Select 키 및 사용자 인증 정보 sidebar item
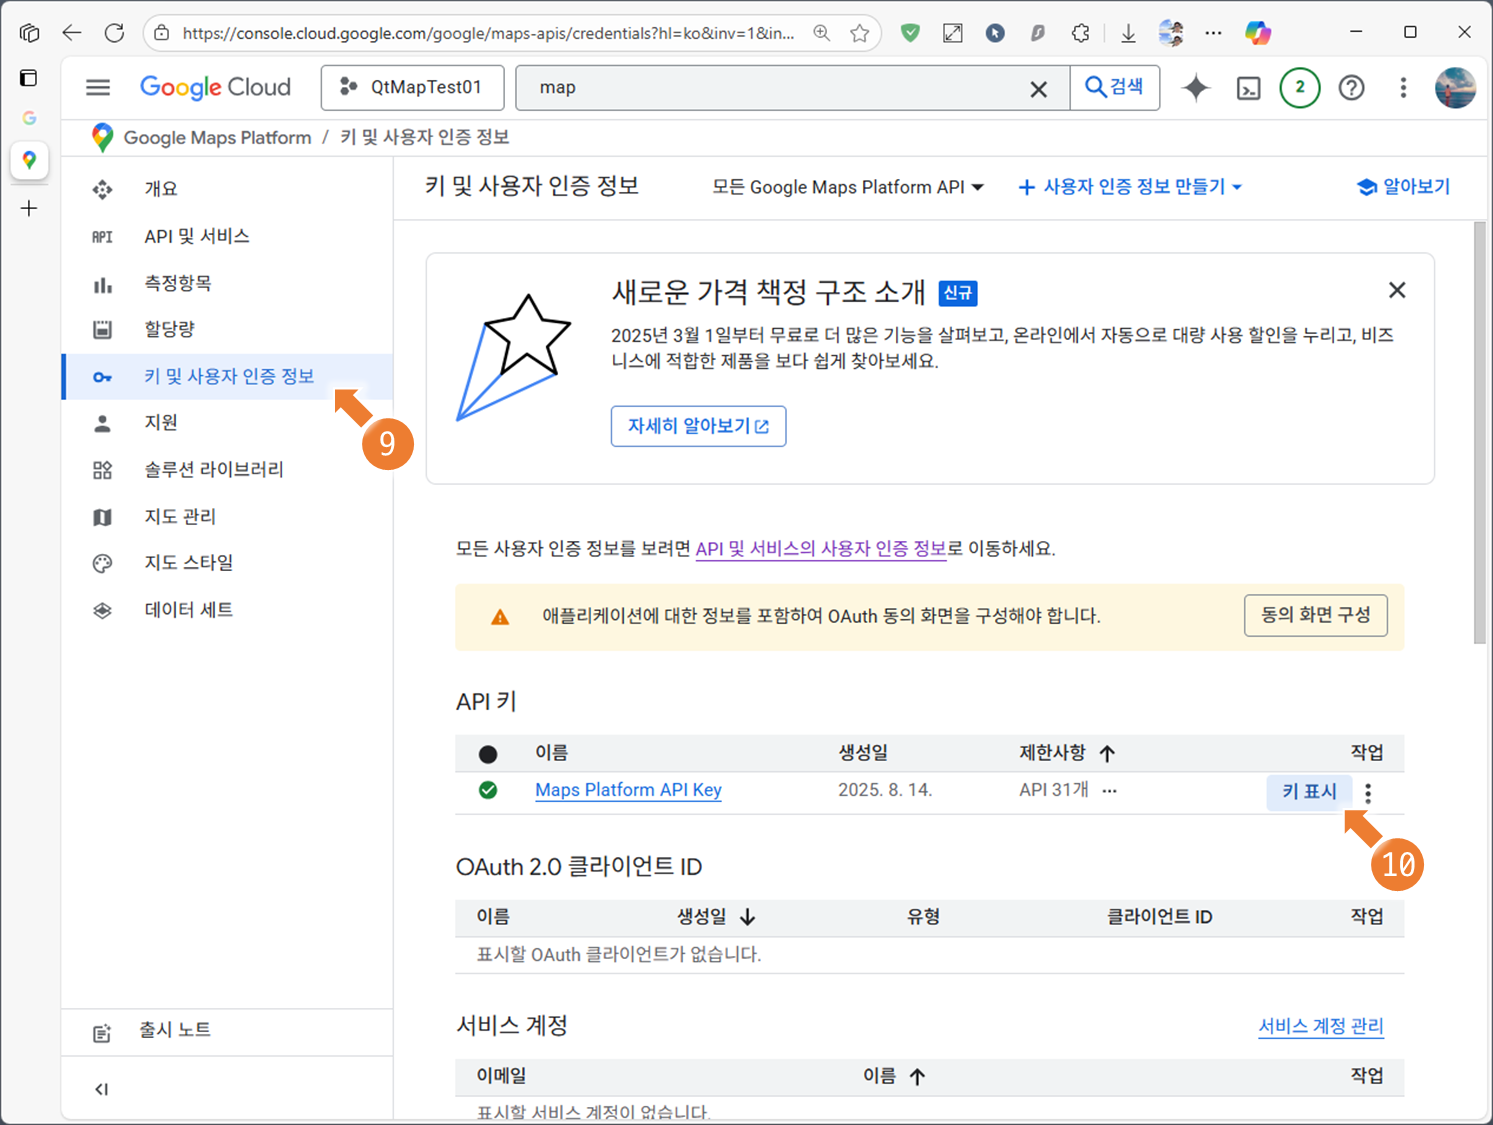The height and width of the screenshot is (1125, 1493). point(228,376)
